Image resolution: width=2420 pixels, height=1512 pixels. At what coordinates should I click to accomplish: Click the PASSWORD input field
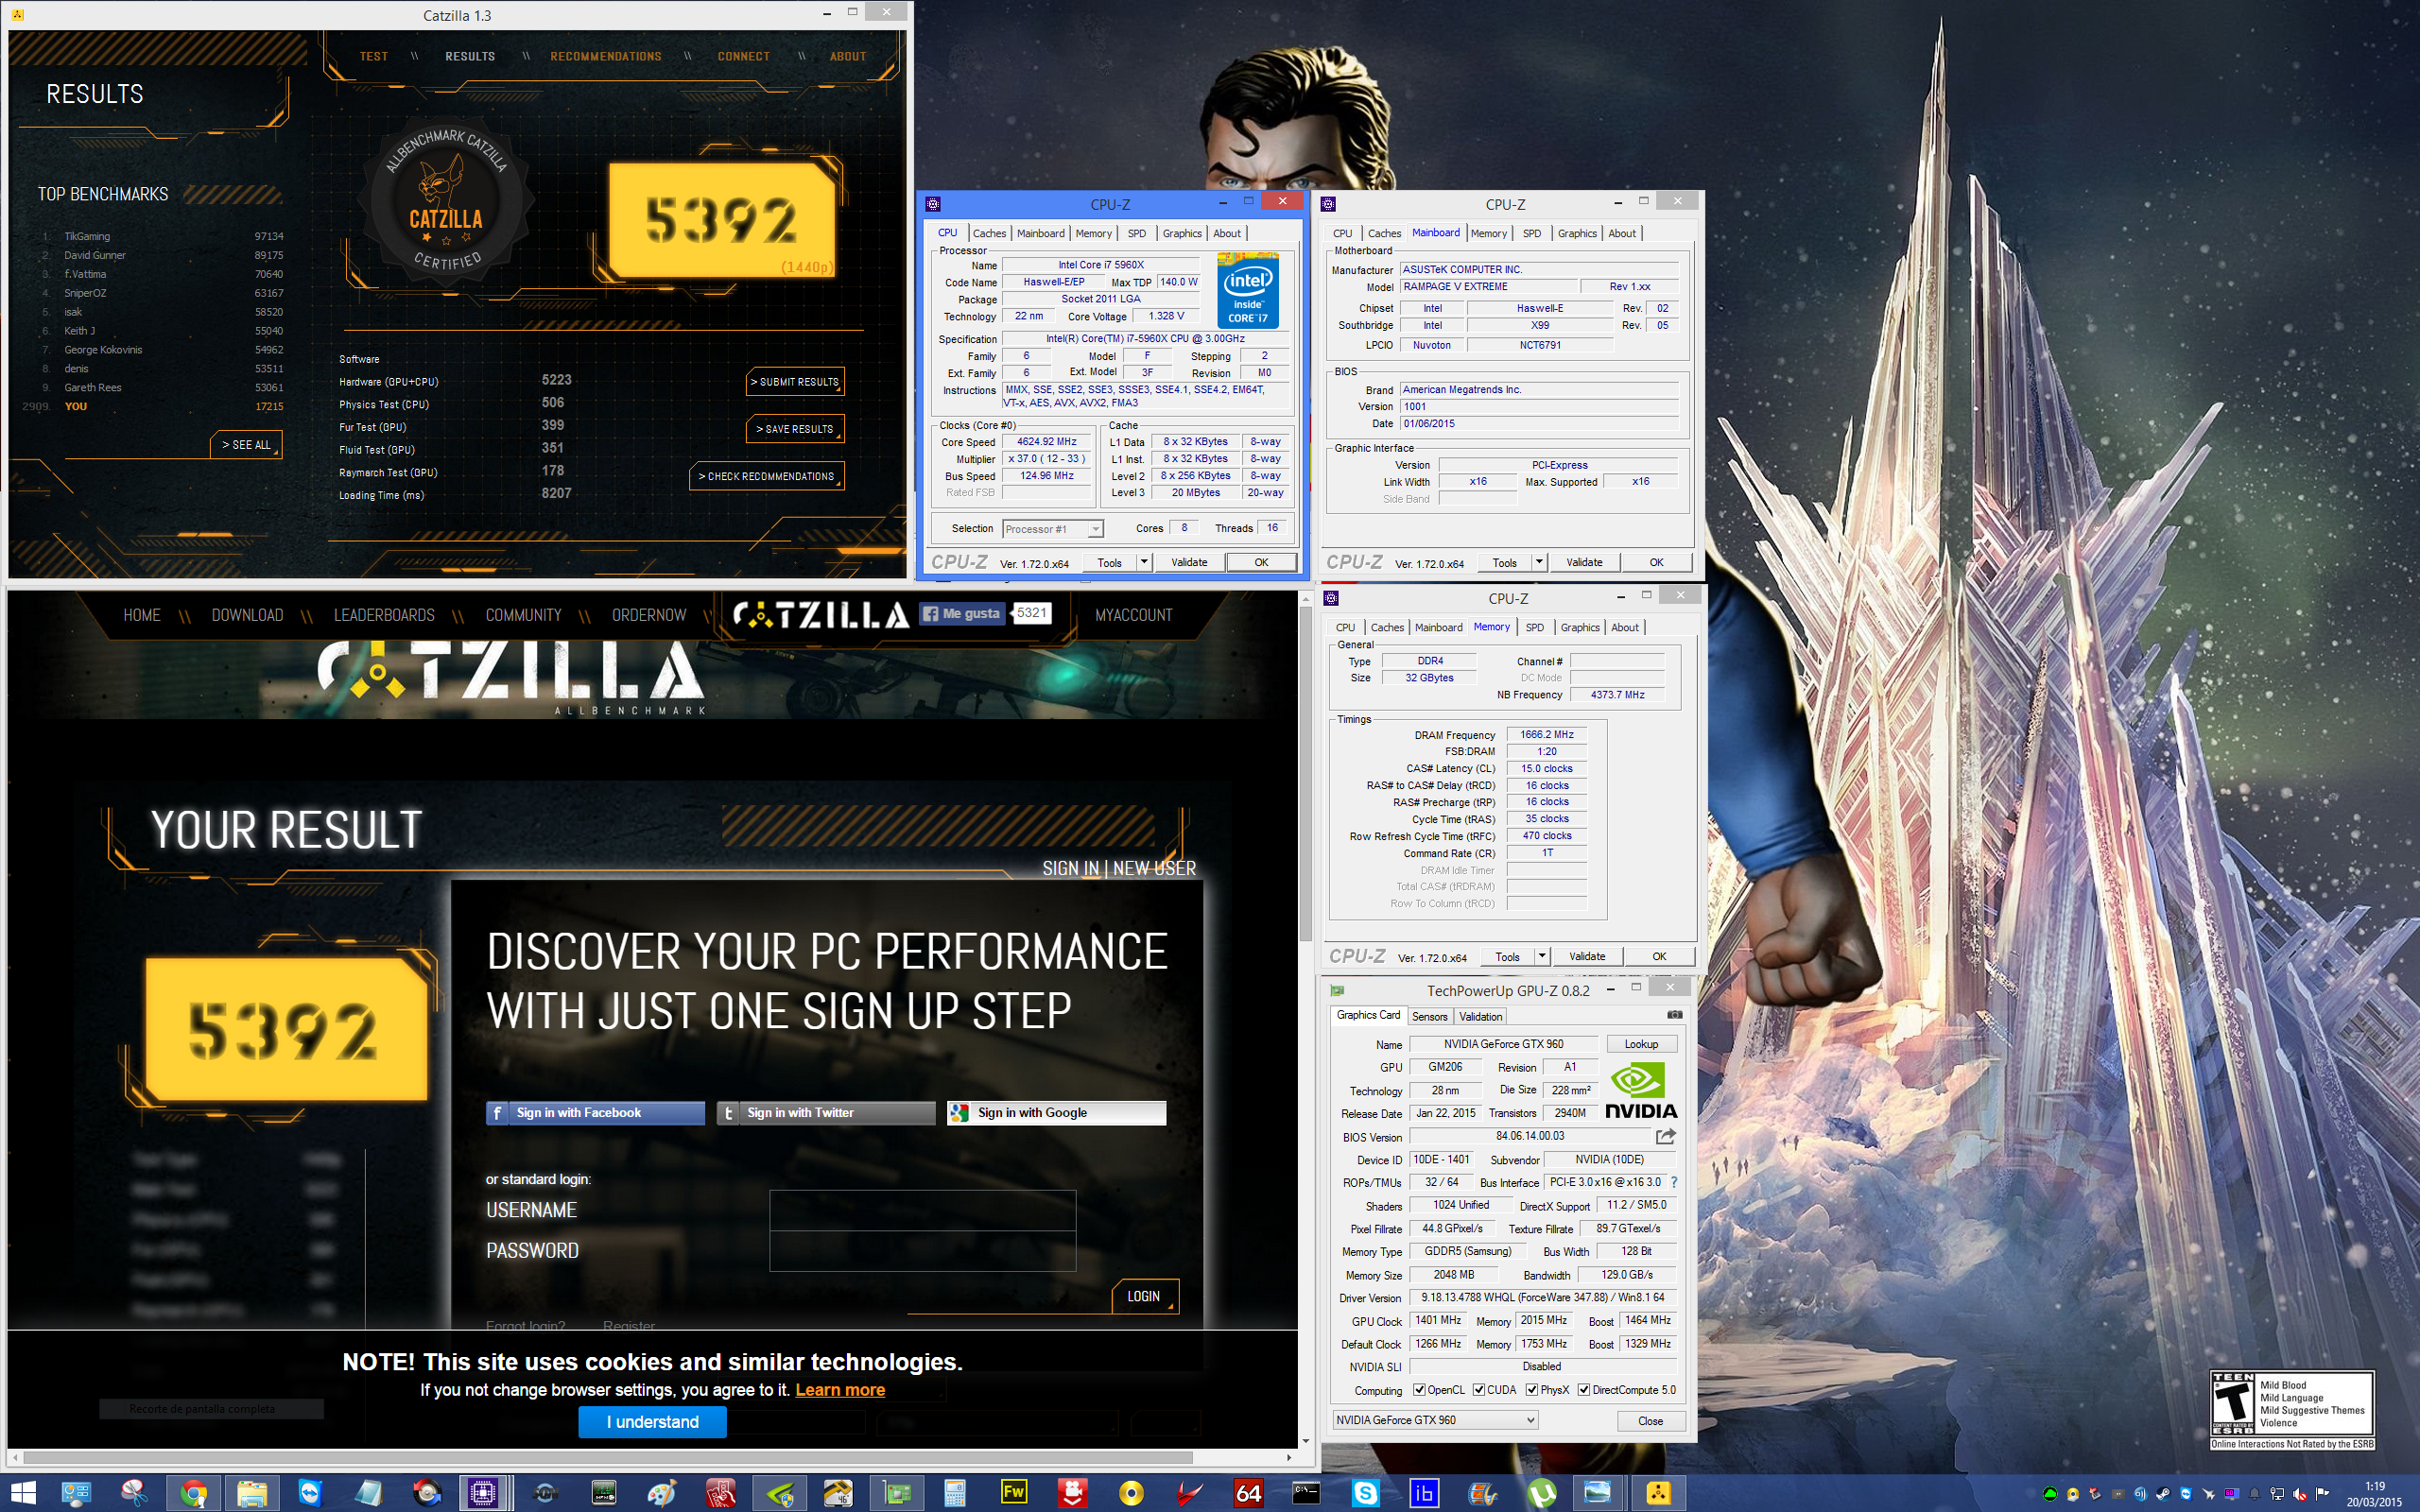pos(922,1251)
